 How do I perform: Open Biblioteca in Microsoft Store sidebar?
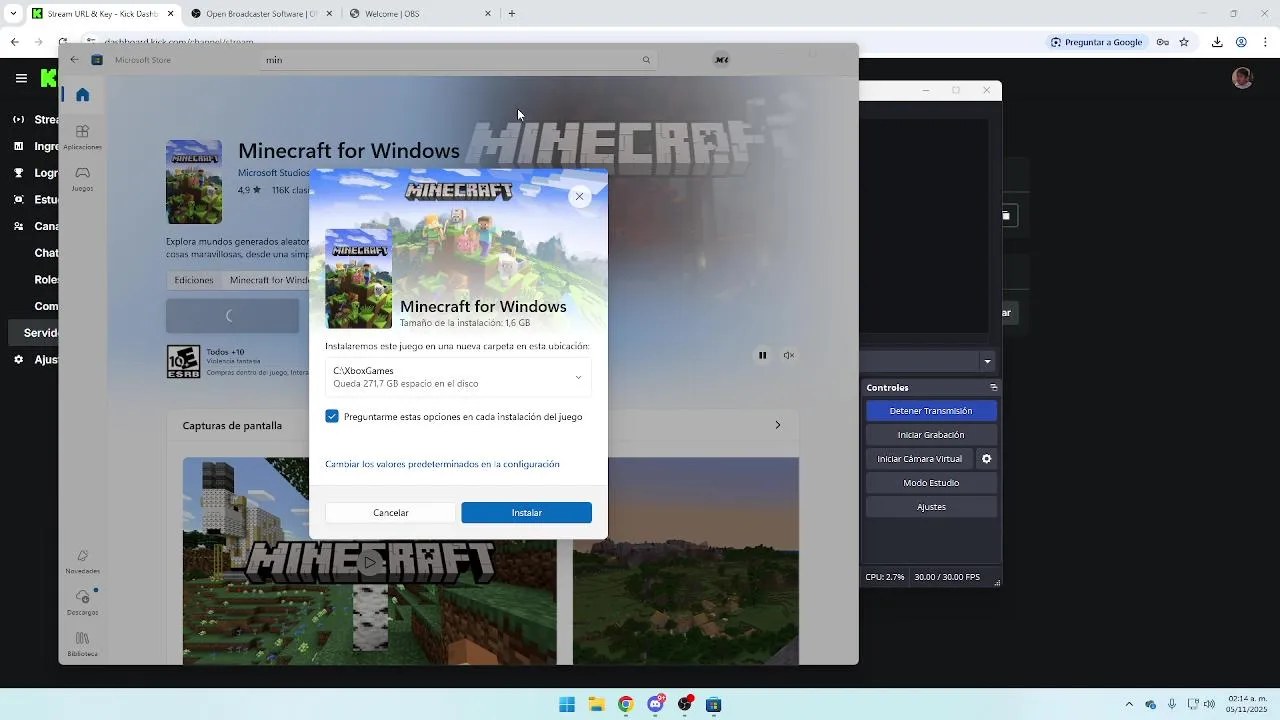pos(82,644)
